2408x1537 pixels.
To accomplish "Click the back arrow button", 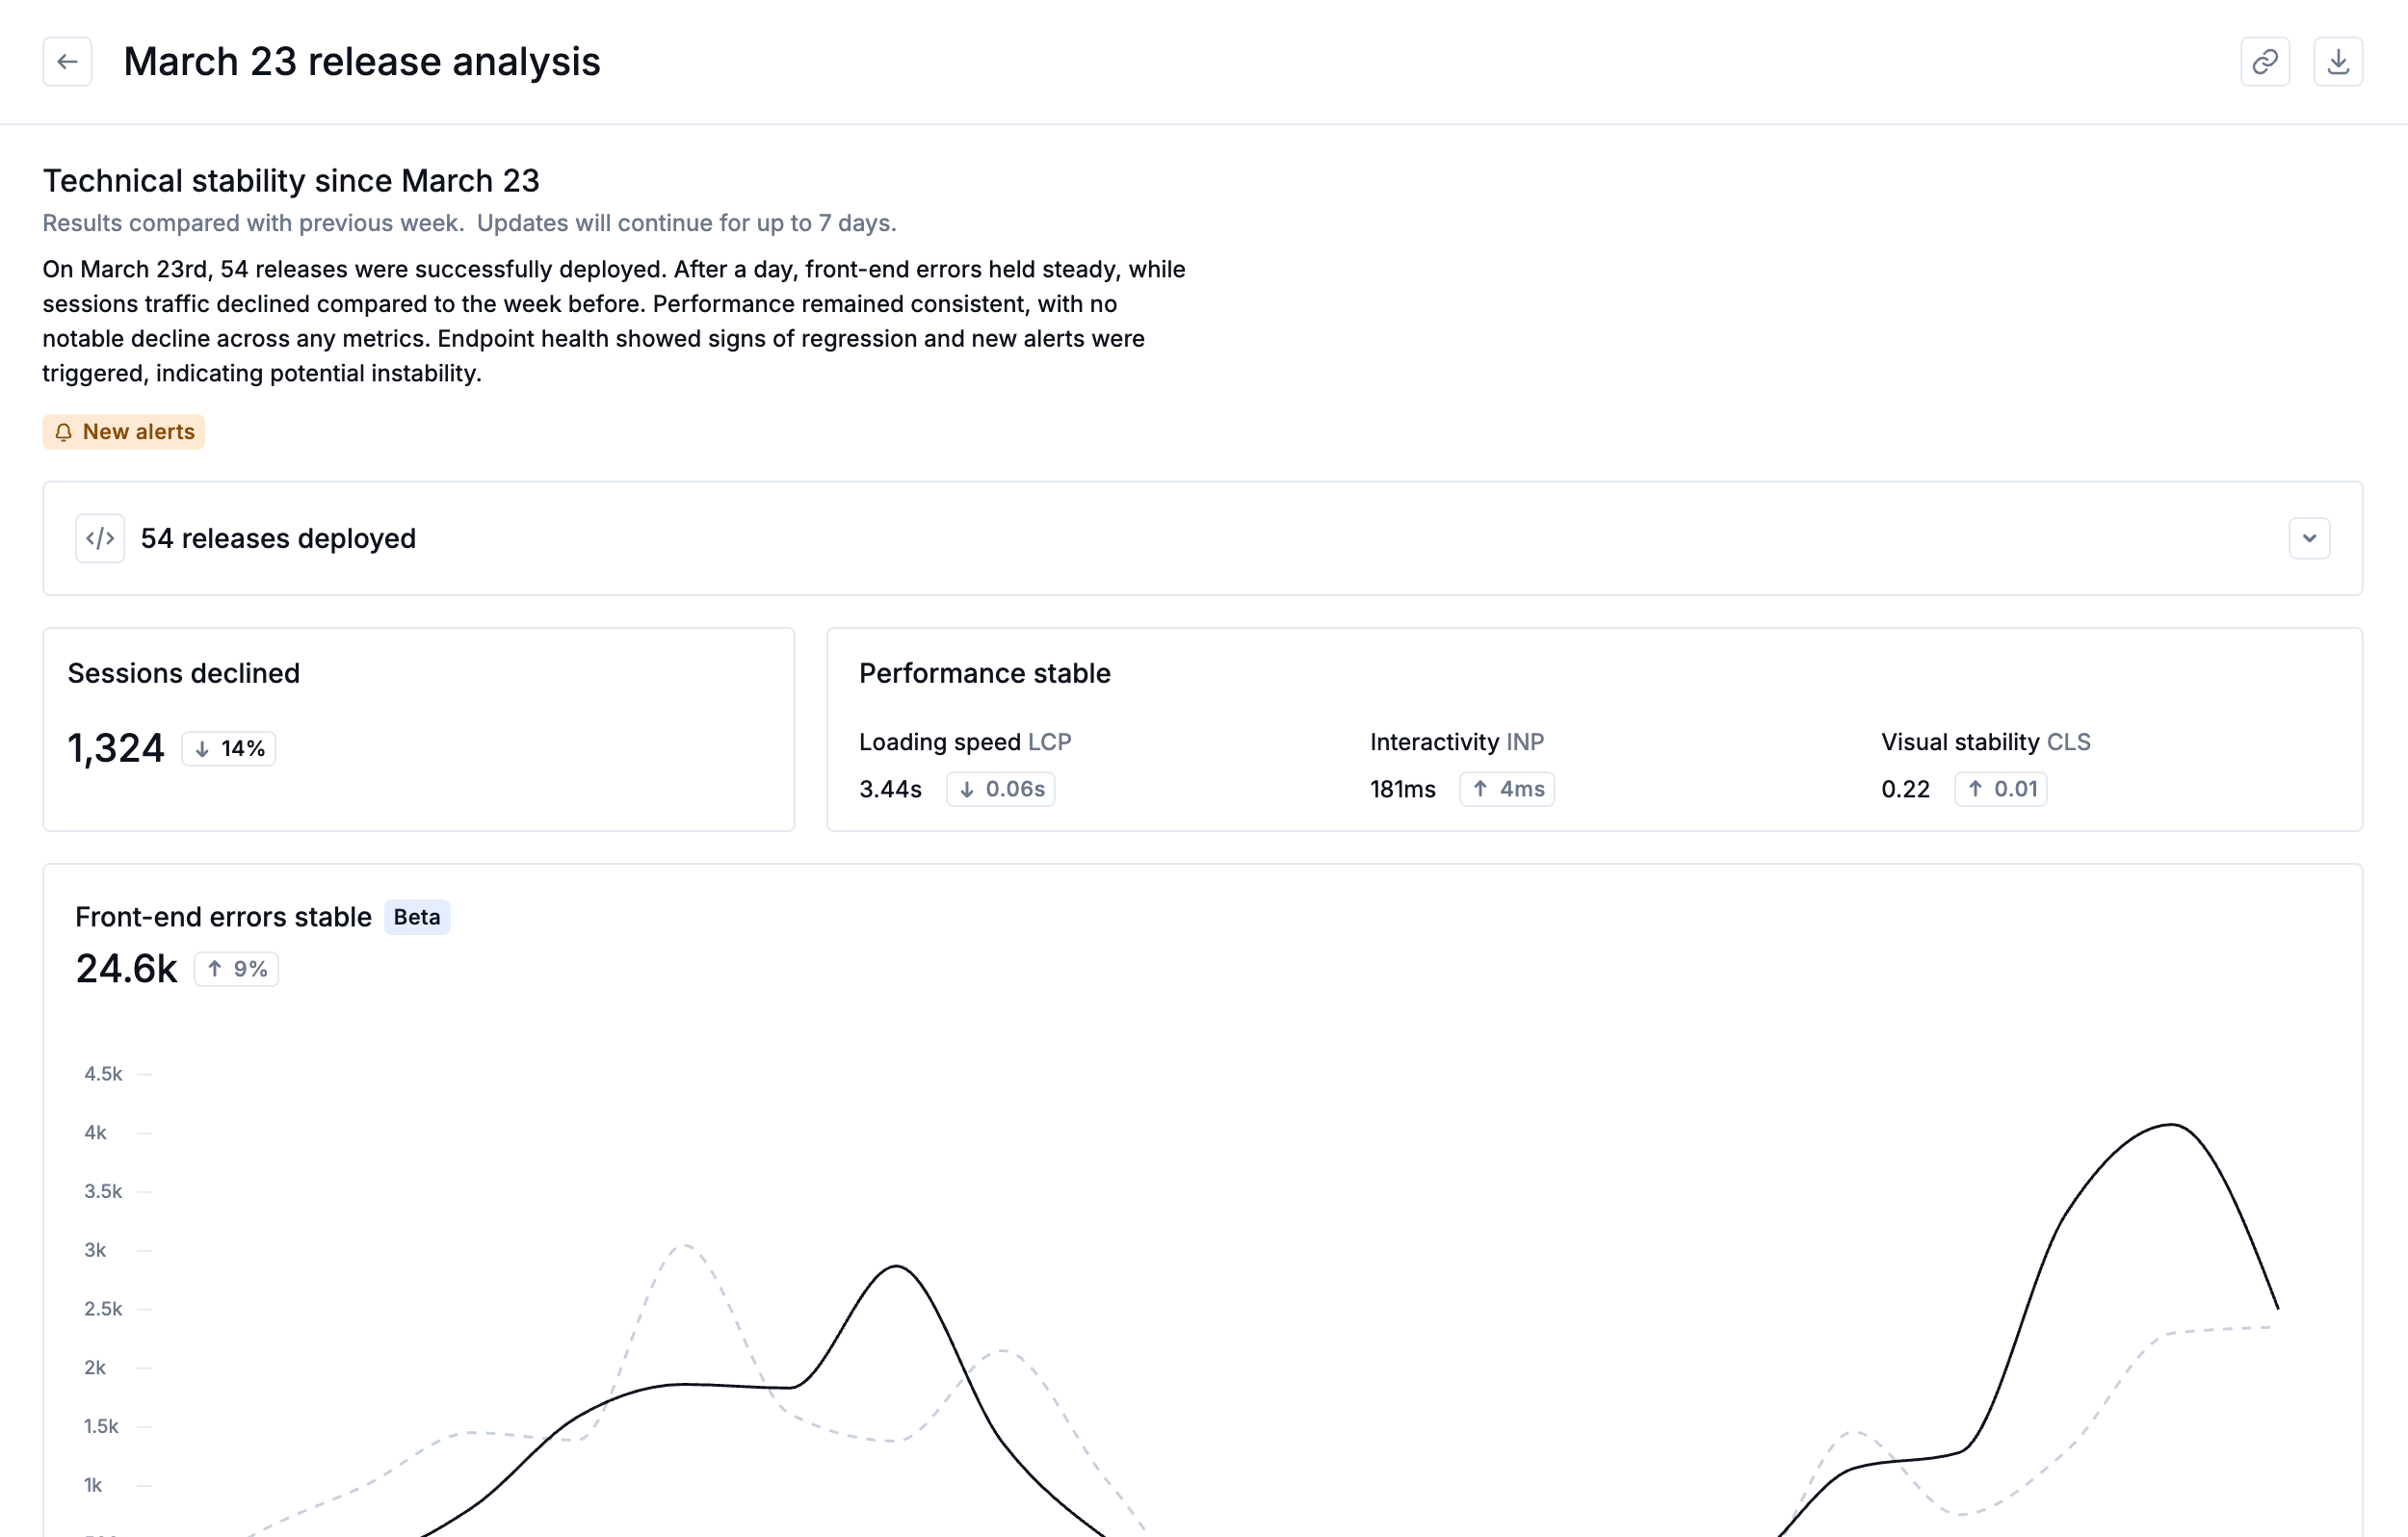I will pos(67,62).
